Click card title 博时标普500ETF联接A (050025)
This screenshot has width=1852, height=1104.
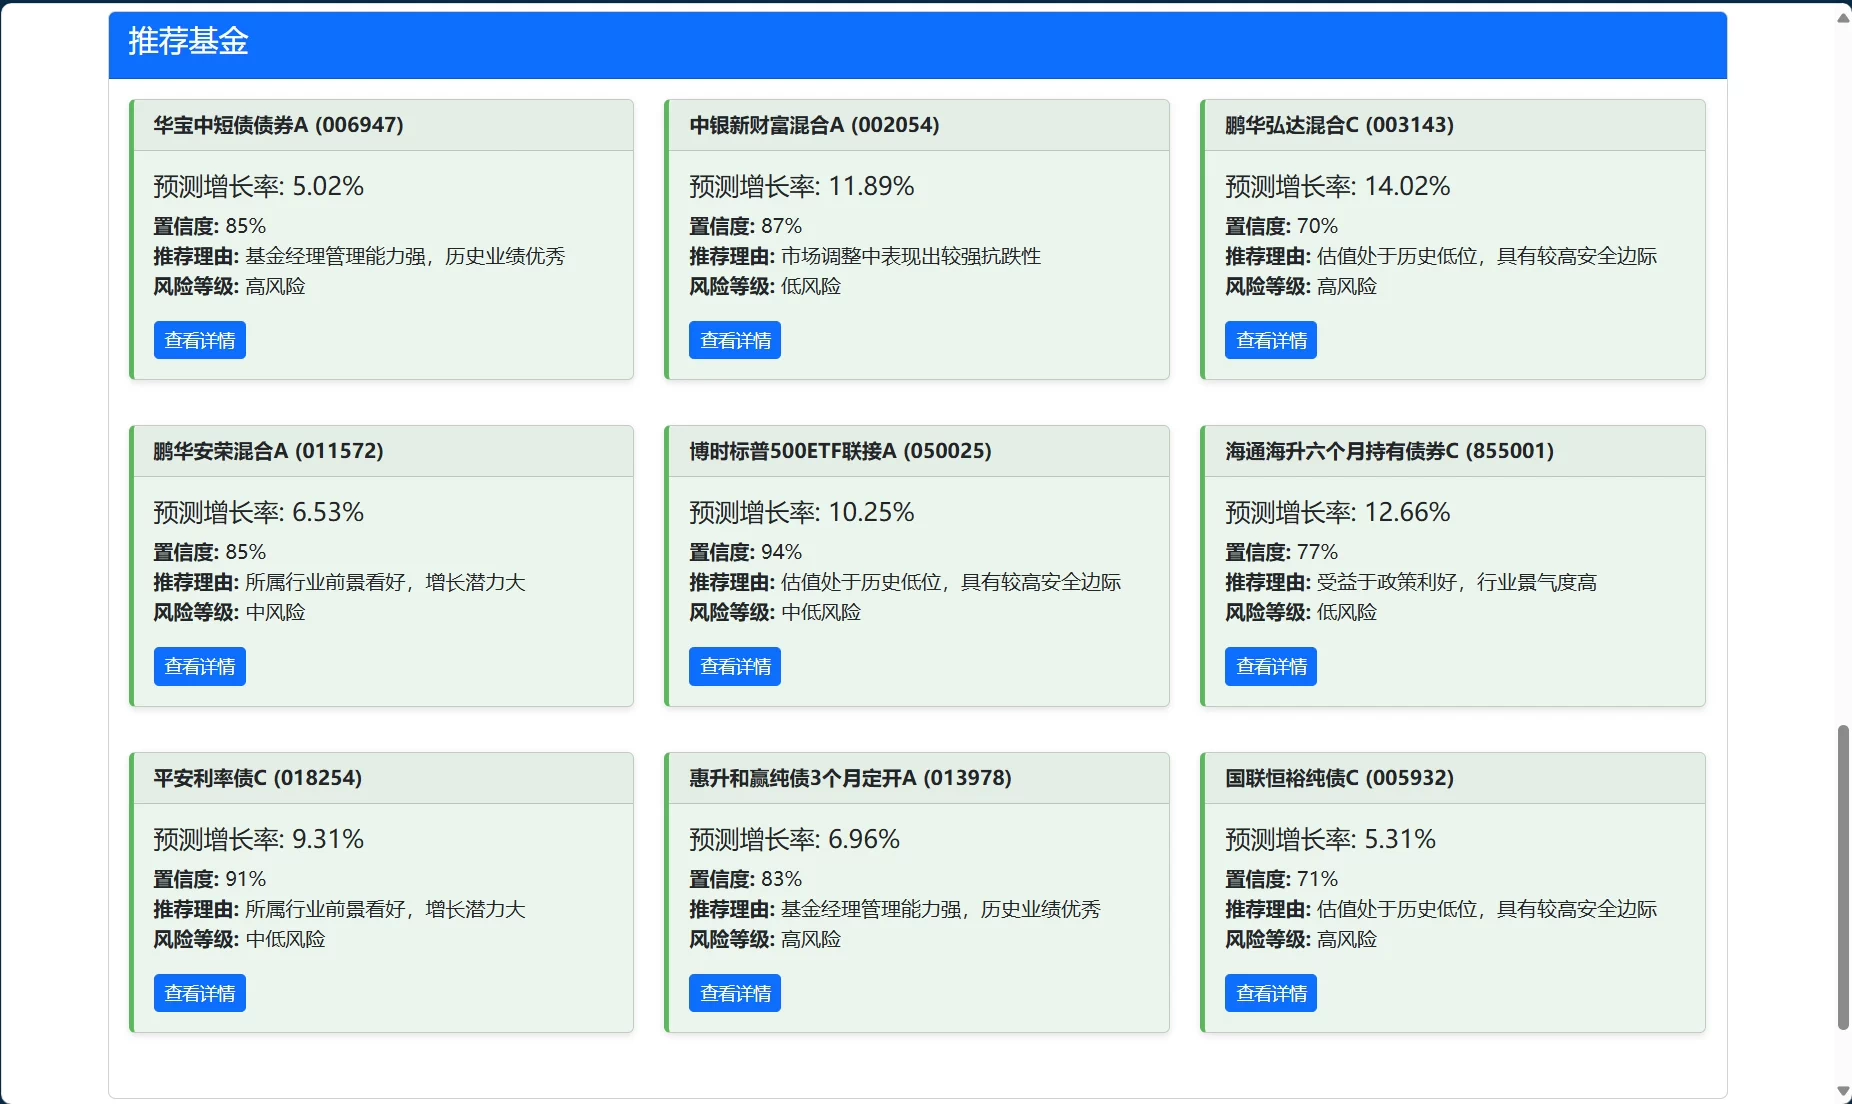[840, 451]
